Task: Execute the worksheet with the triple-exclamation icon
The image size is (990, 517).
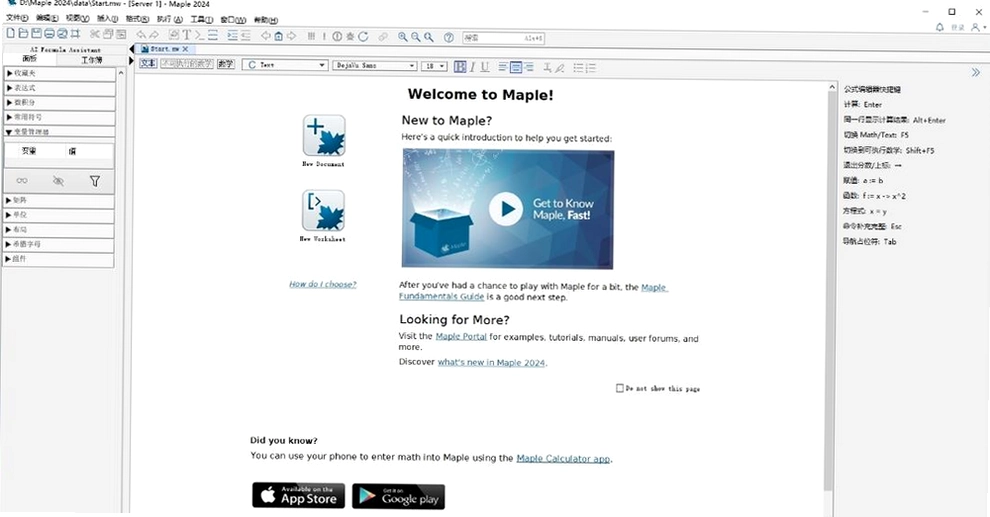Action: (311, 36)
